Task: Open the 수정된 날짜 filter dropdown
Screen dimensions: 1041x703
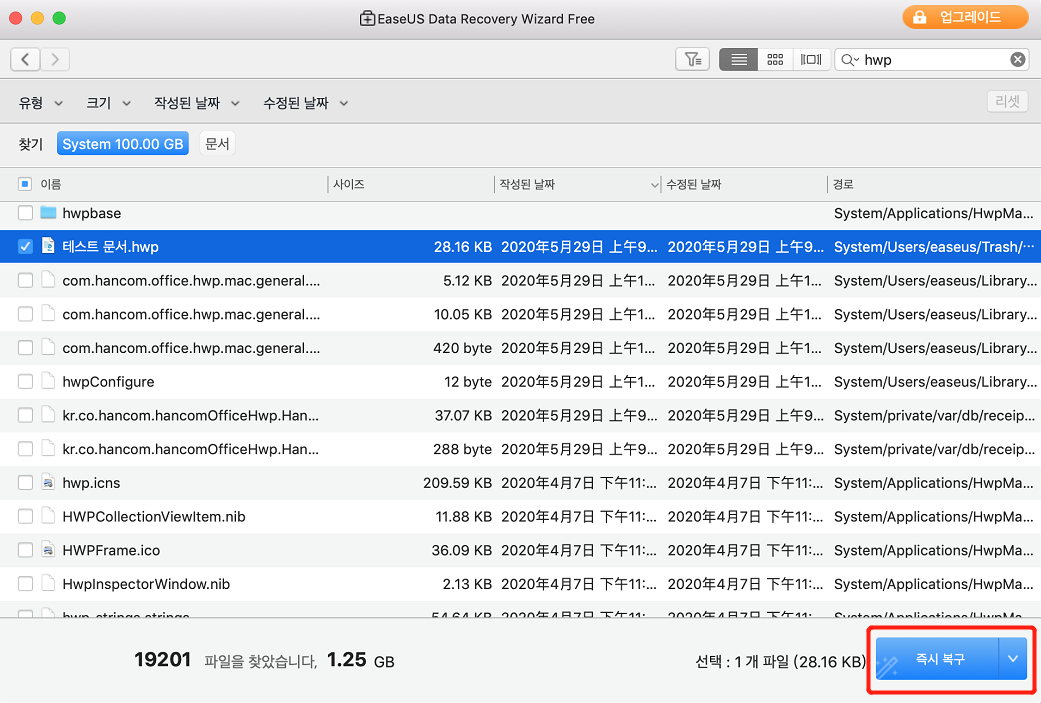Action: tap(305, 103)
